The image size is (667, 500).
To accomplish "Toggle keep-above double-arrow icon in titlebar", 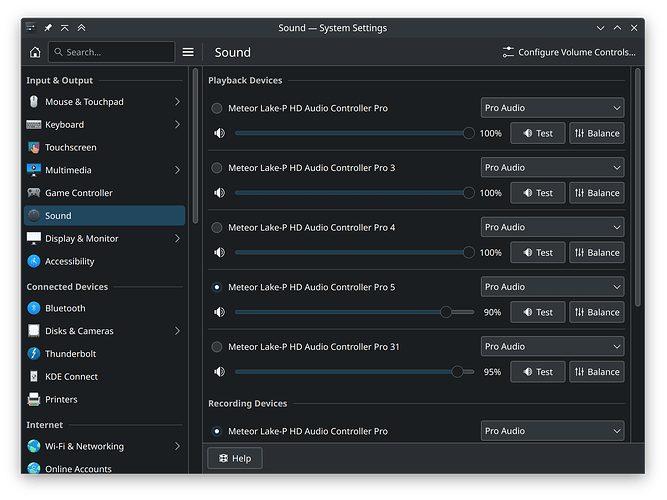I will 81,28.
